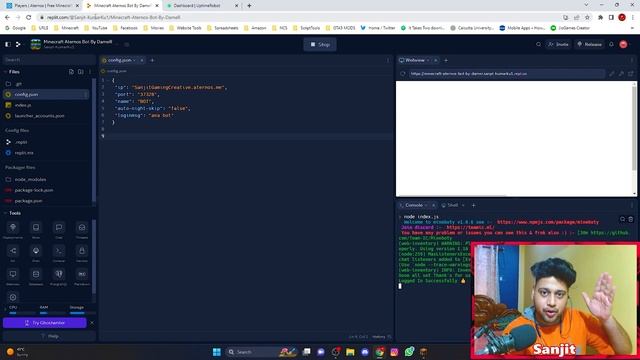Open the workspace search magnifier

click(538, 44)
